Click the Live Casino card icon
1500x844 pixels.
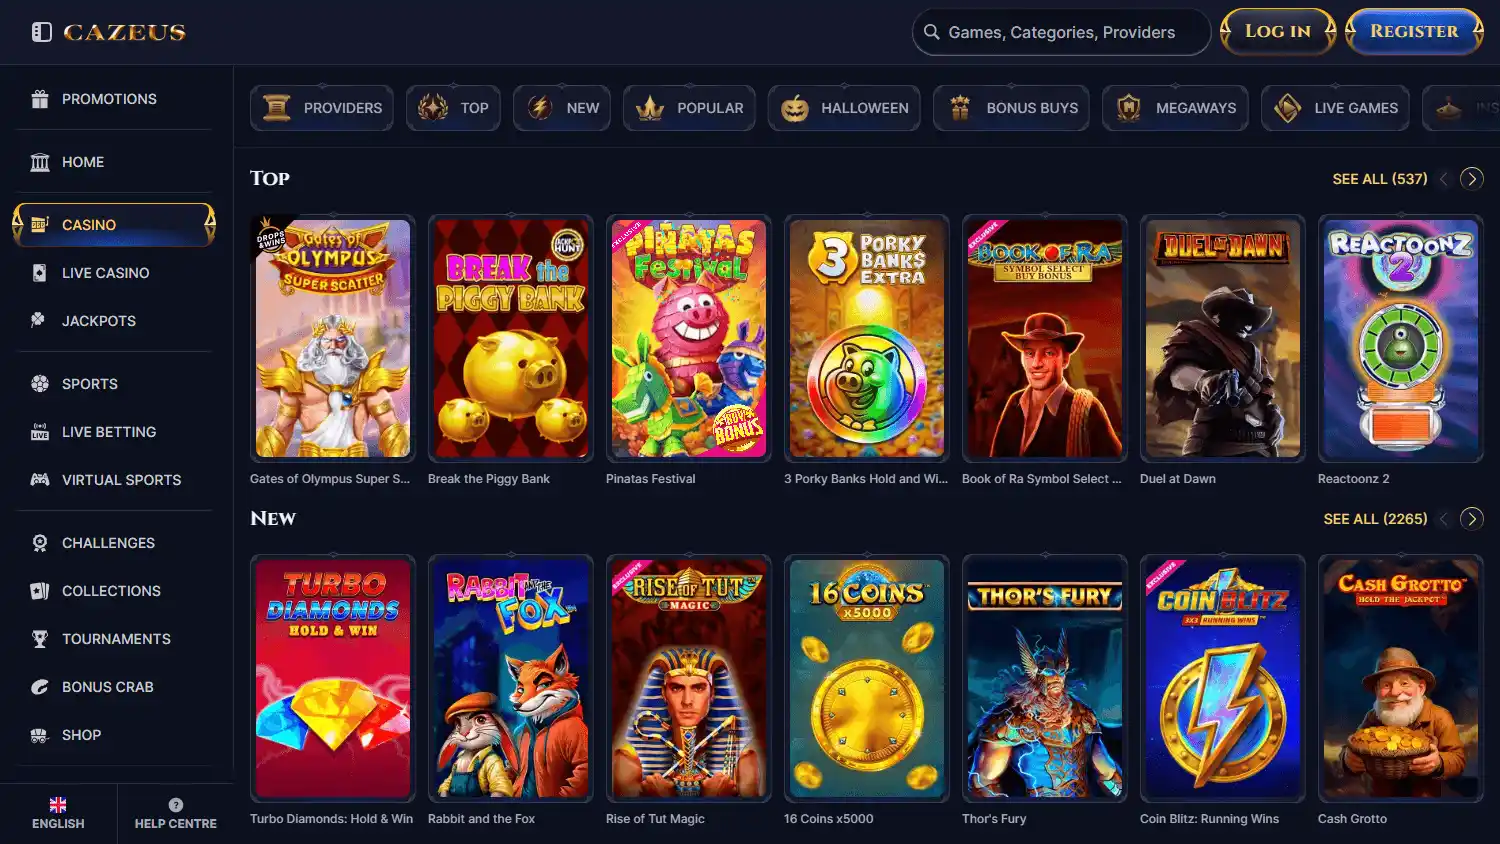pyautogui.click(x=40, y=273)
